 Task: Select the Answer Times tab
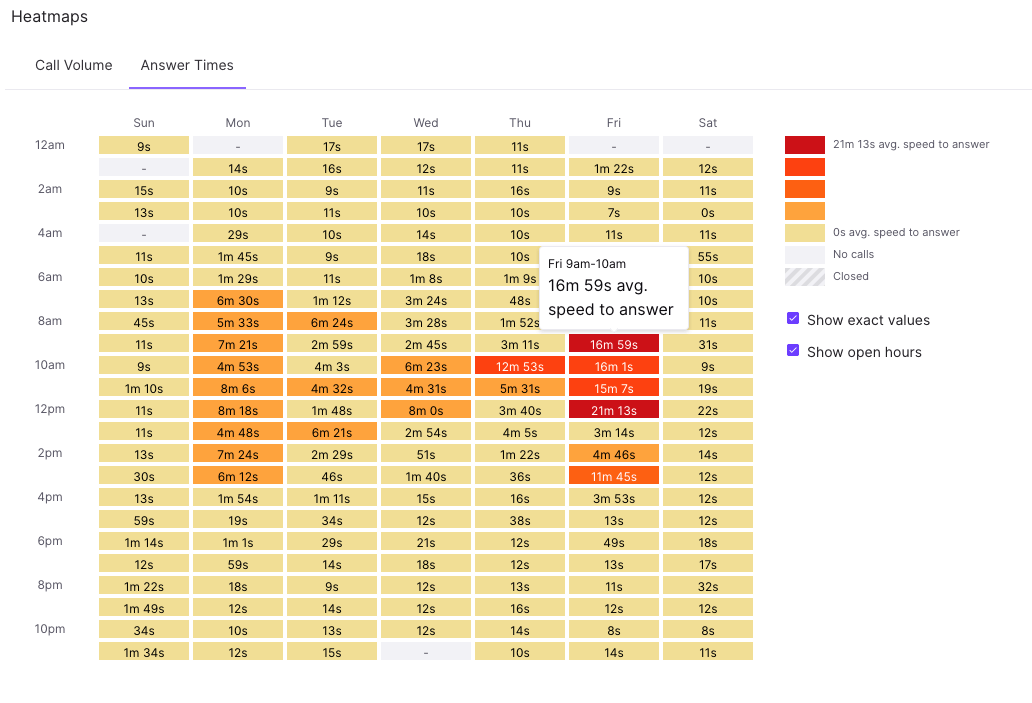[187, 65]
